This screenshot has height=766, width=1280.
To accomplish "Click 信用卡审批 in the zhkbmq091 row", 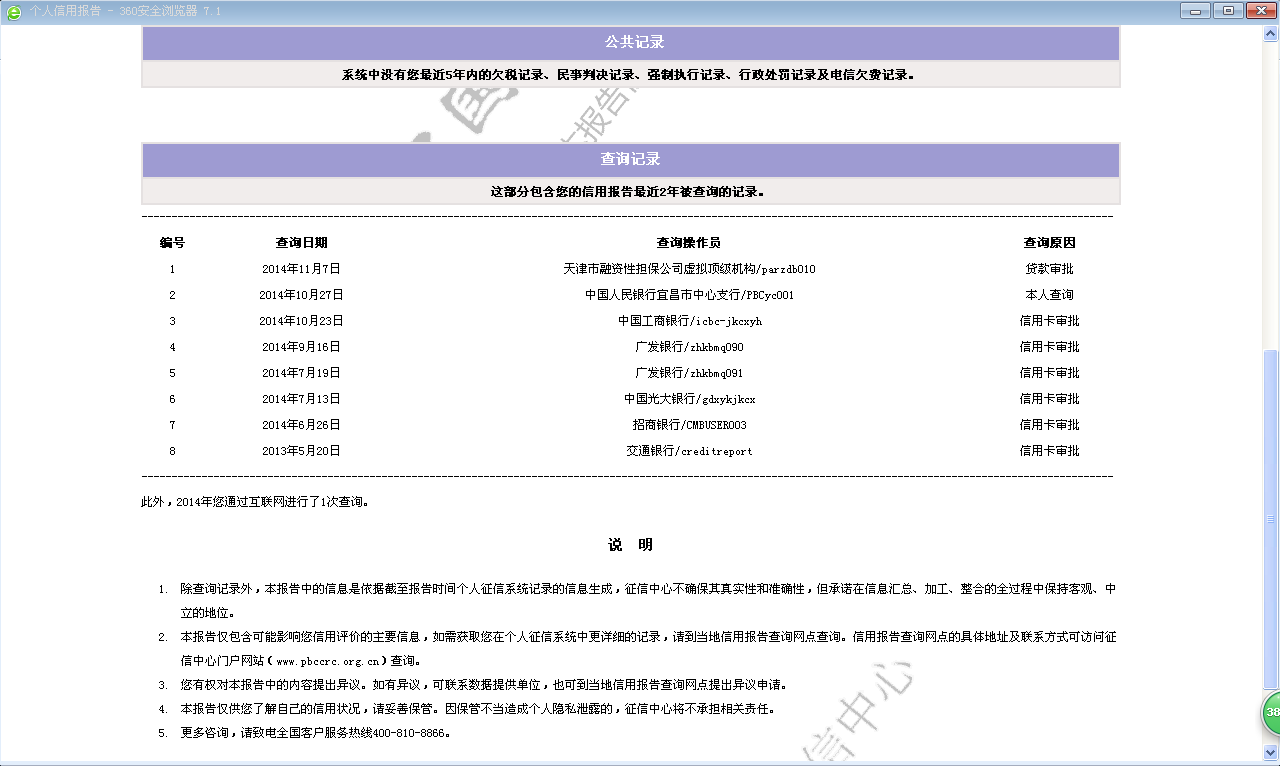I will (1050, 373).
